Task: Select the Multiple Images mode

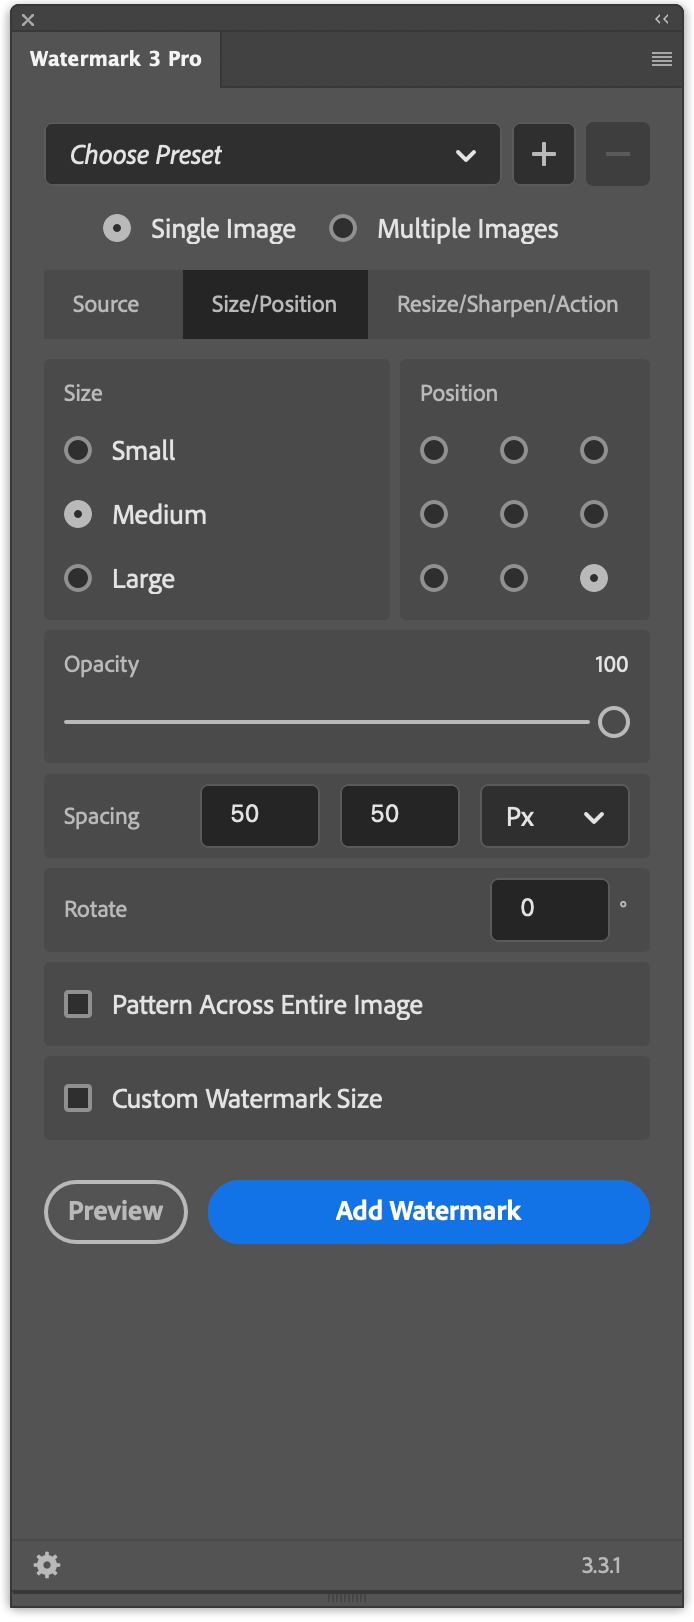Action: coord(343,228)
